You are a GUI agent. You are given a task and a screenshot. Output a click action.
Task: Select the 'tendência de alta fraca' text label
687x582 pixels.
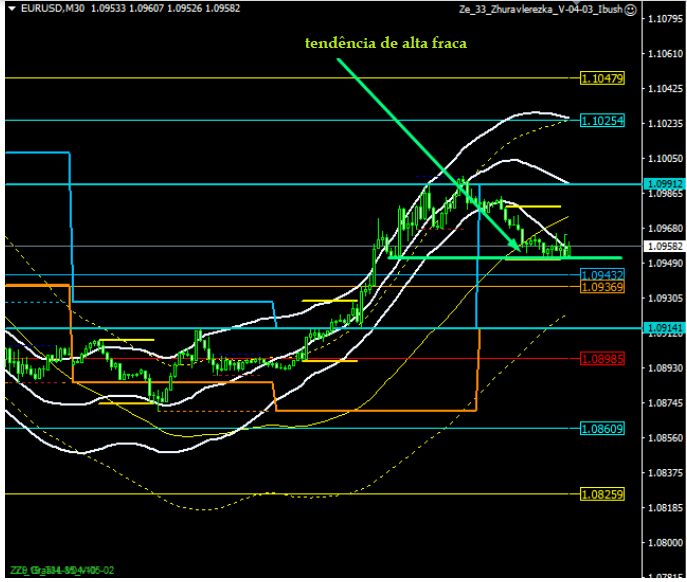386,43
